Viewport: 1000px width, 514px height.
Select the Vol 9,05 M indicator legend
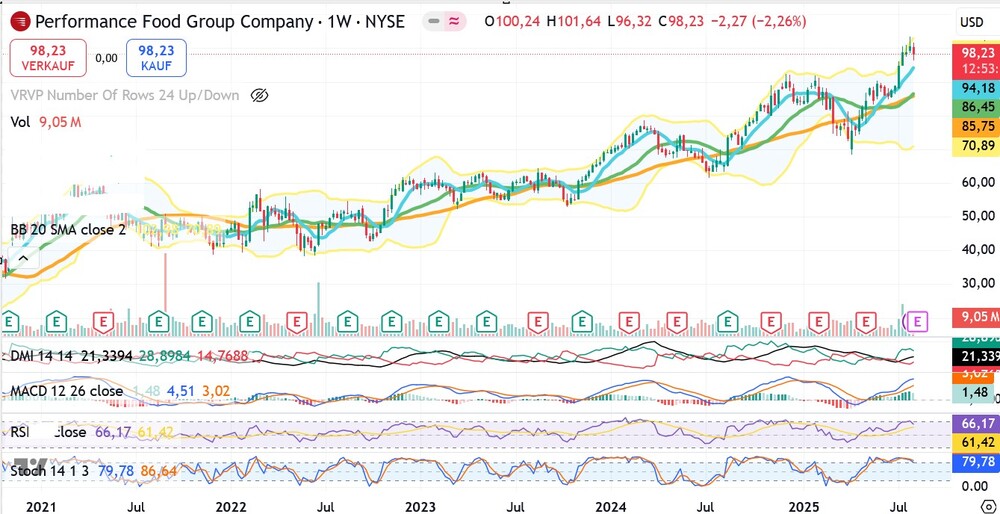46,122
